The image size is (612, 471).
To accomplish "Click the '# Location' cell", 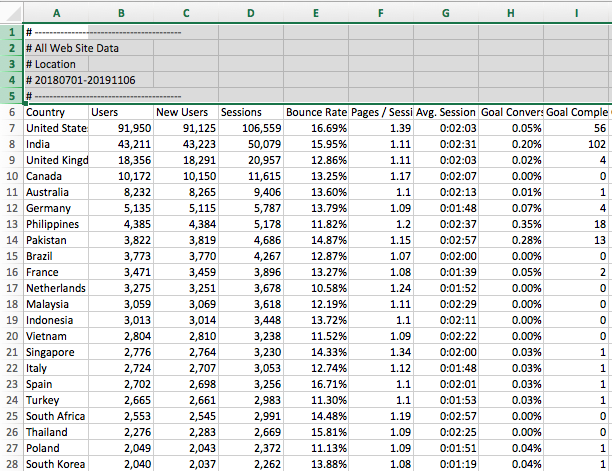I will click(x=56, y=64).
